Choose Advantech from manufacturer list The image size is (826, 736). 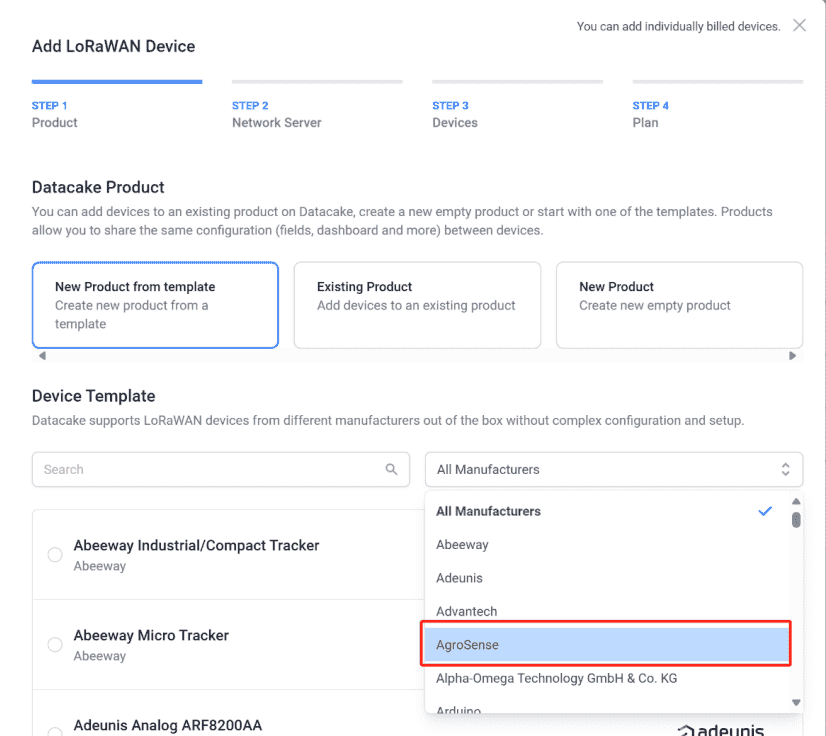606,611
